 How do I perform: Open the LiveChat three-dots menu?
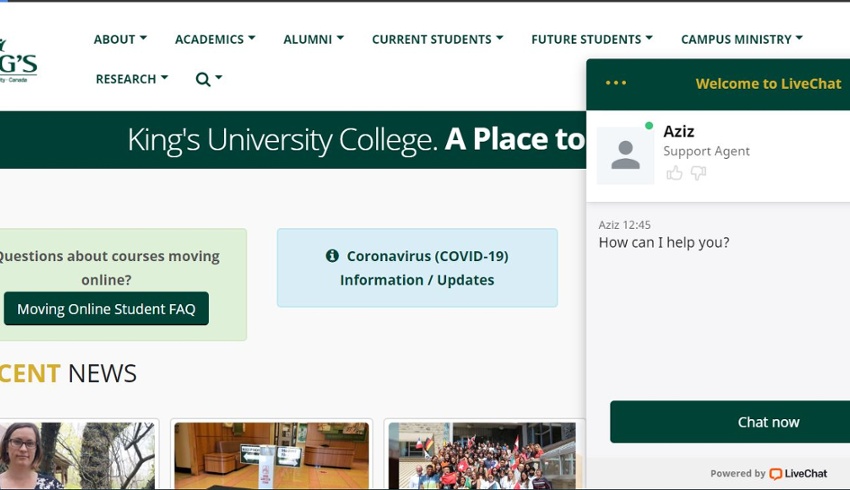tap(616, 83)
